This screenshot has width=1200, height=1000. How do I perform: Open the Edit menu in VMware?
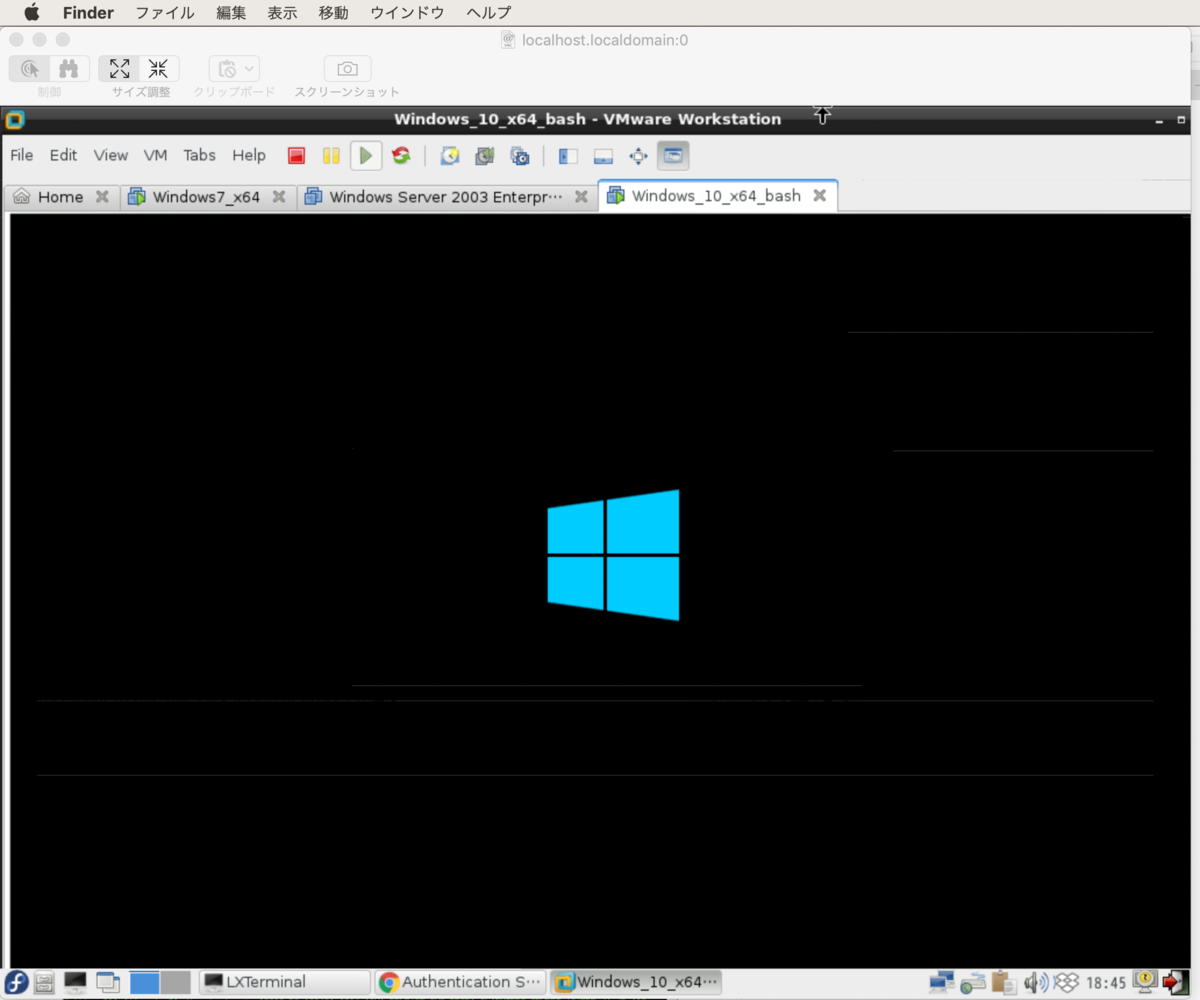coord(63,155)
